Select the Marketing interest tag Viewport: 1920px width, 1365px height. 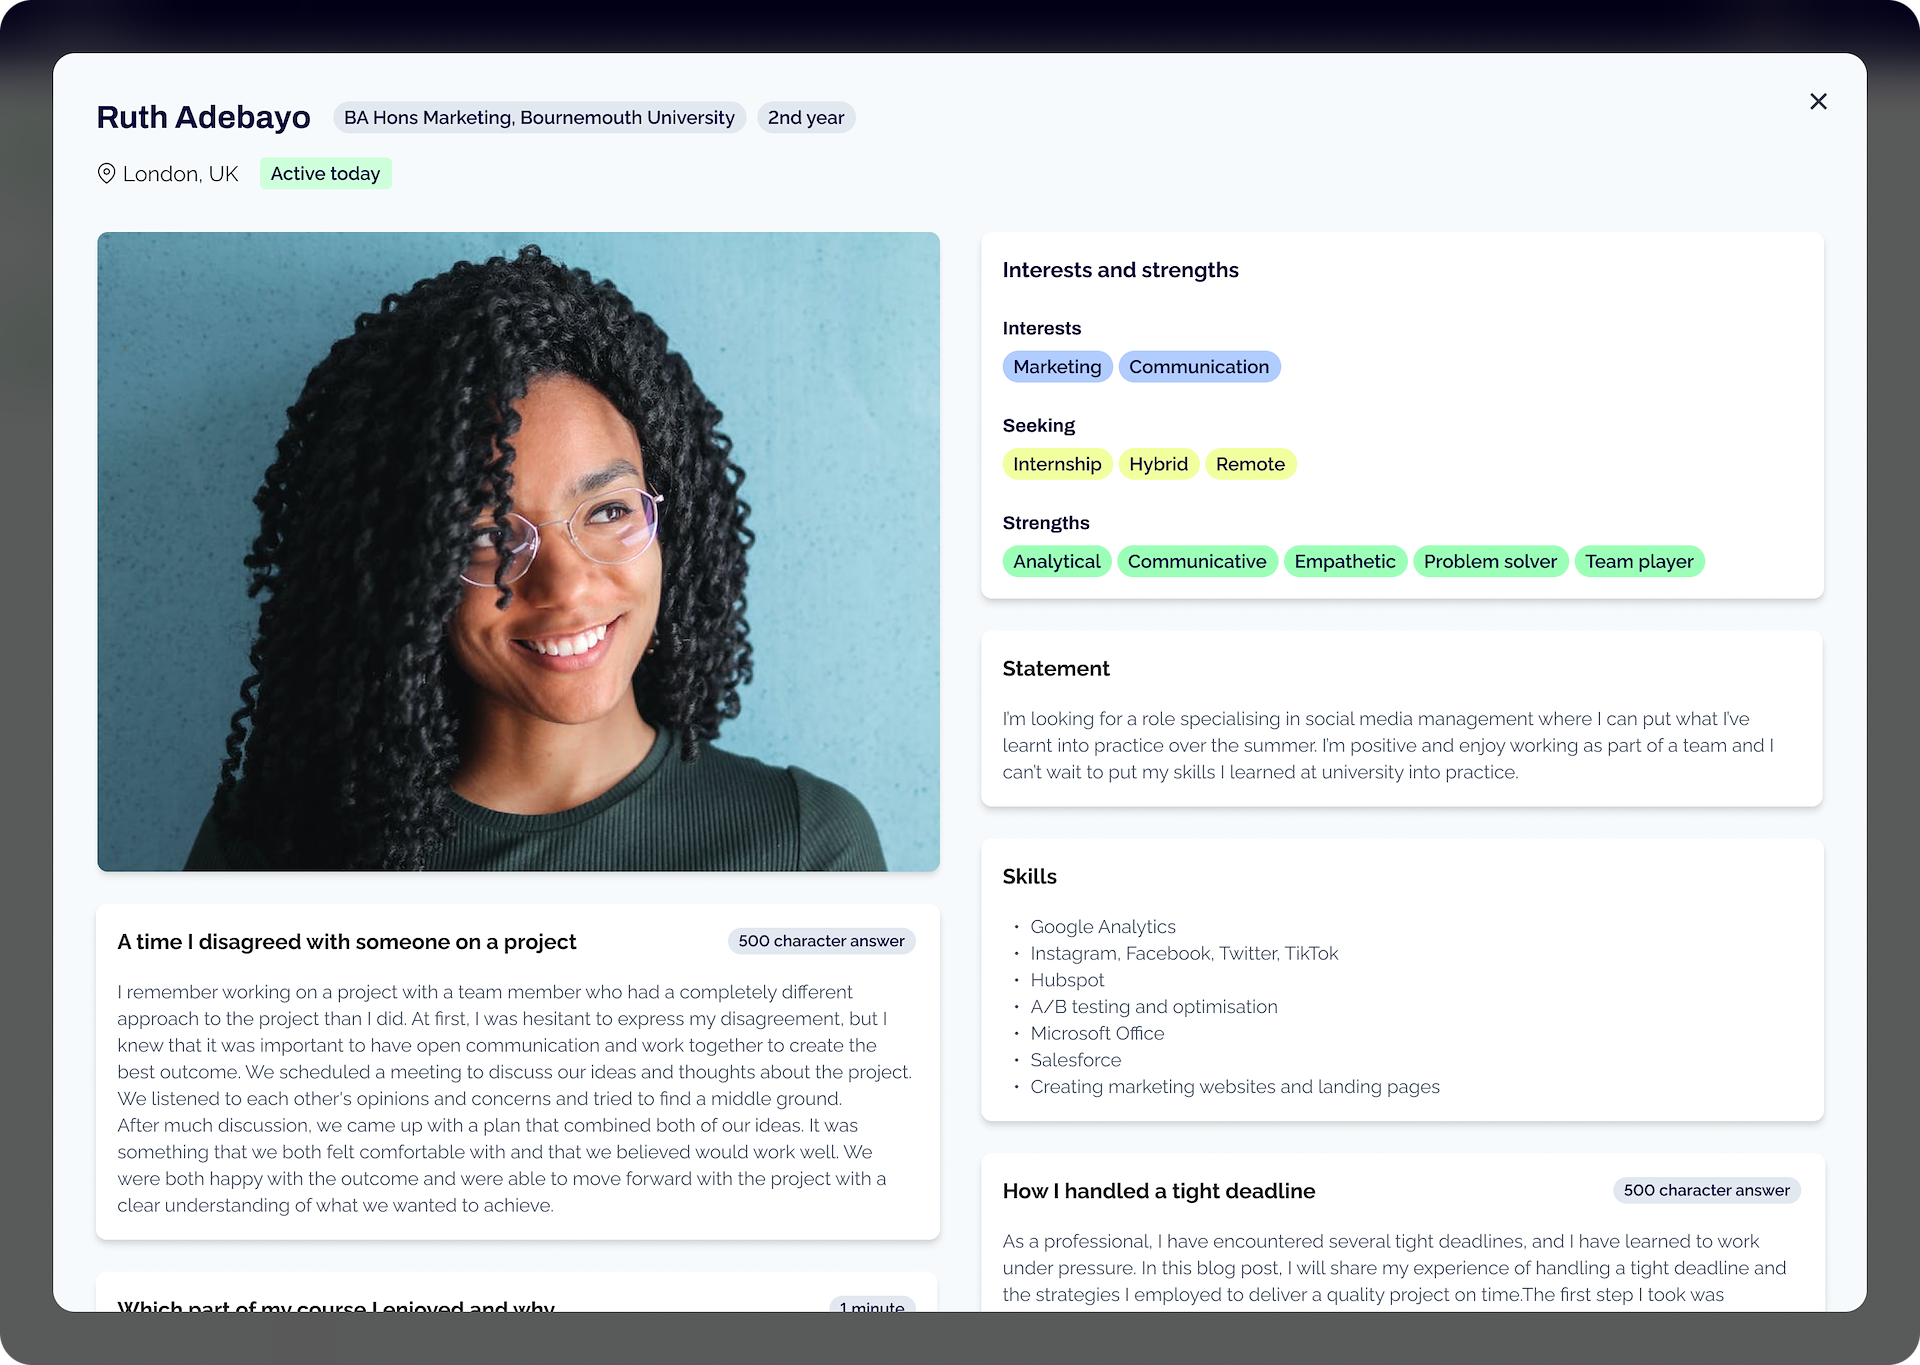(1057, 367)
